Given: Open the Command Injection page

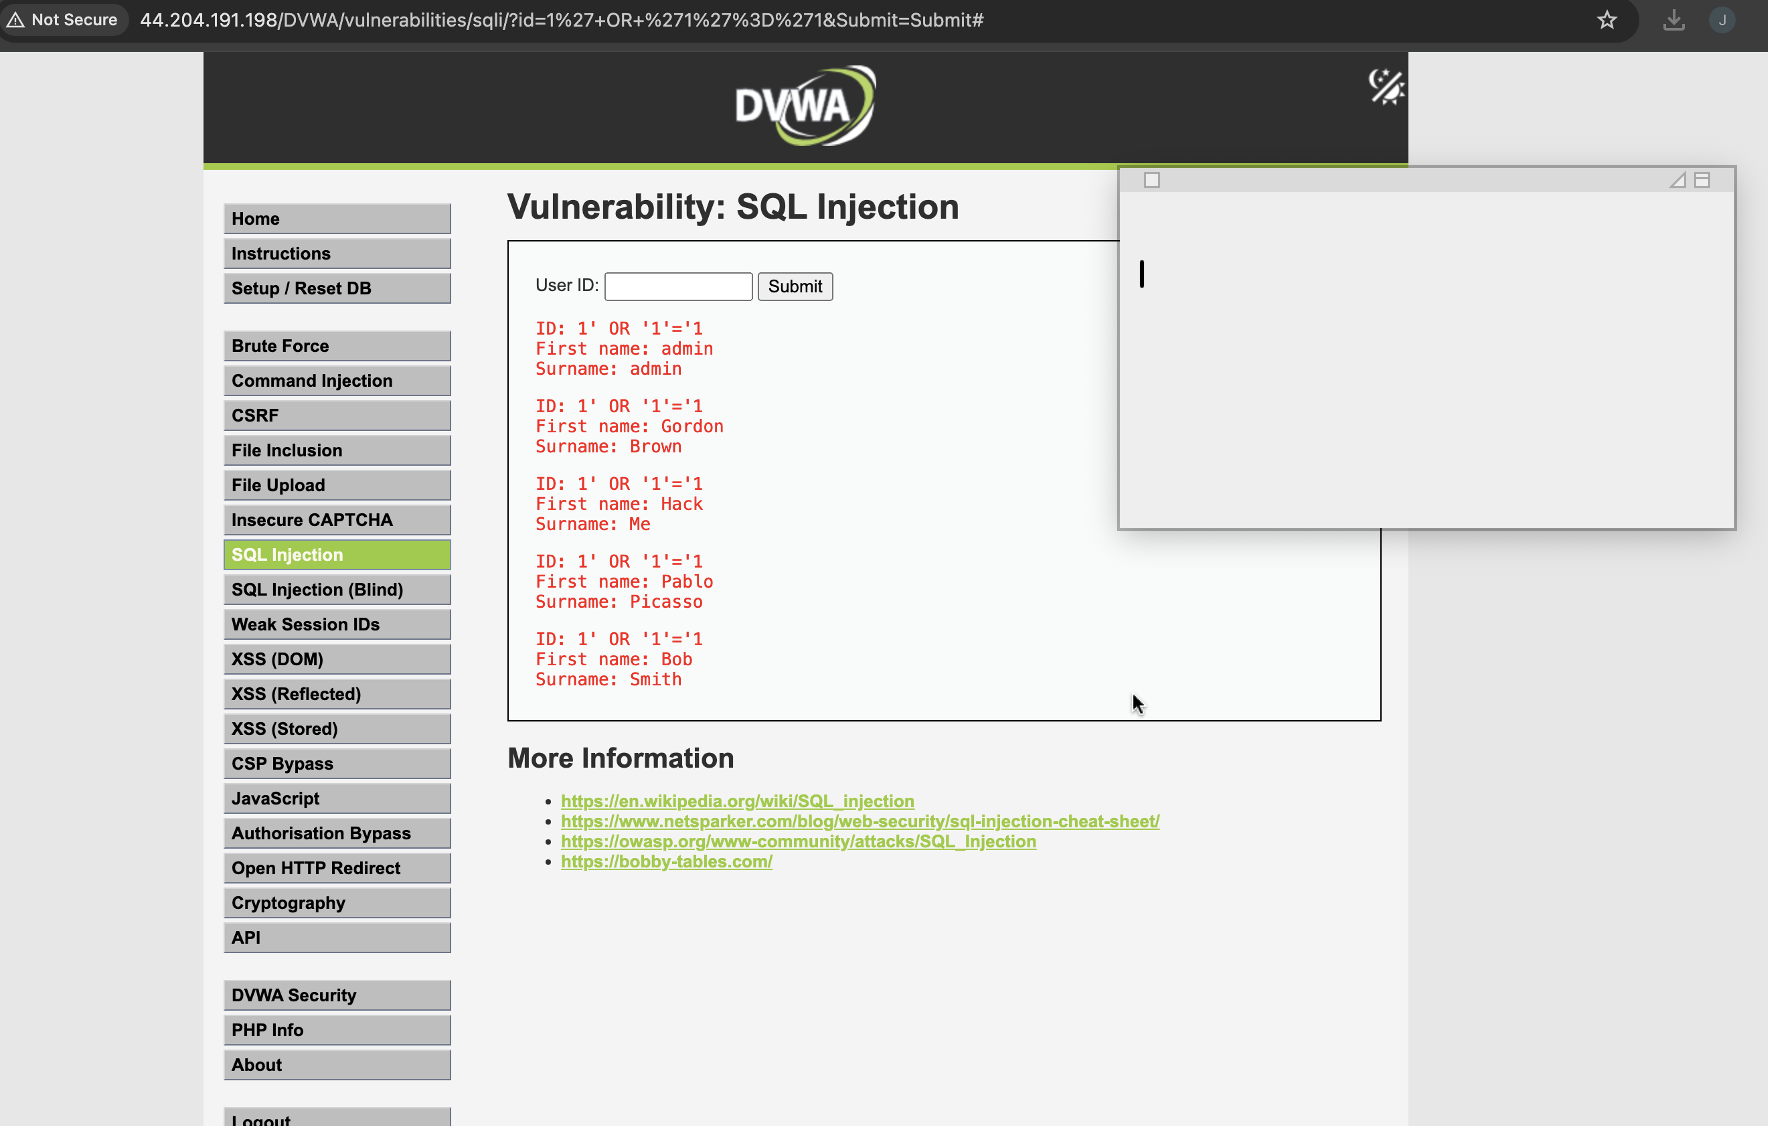Looking at the screenshot, I should pyautogui.click(x=337, y=381).
